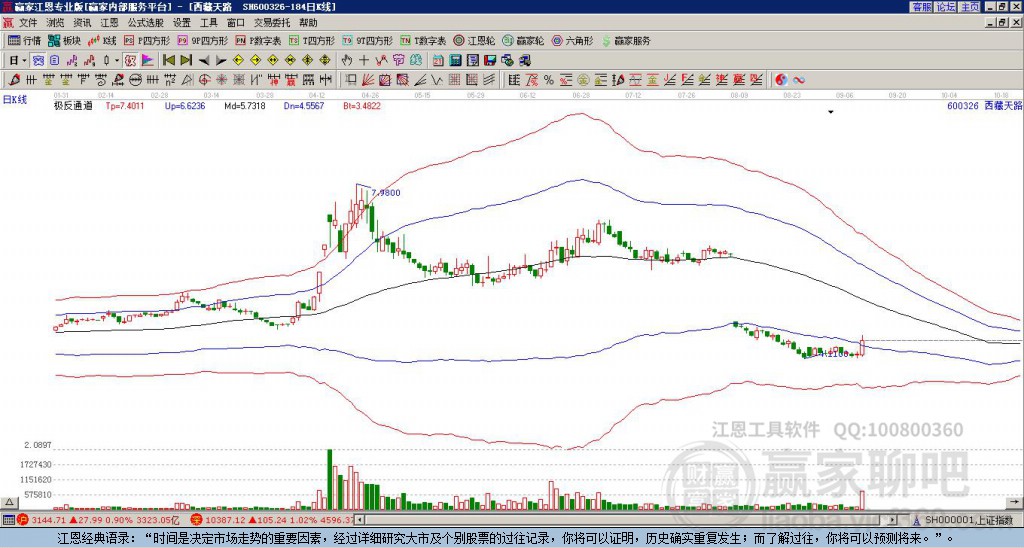1024x548 pixels.
Task: Open the 帮助 menu
Action: (308, 23)
